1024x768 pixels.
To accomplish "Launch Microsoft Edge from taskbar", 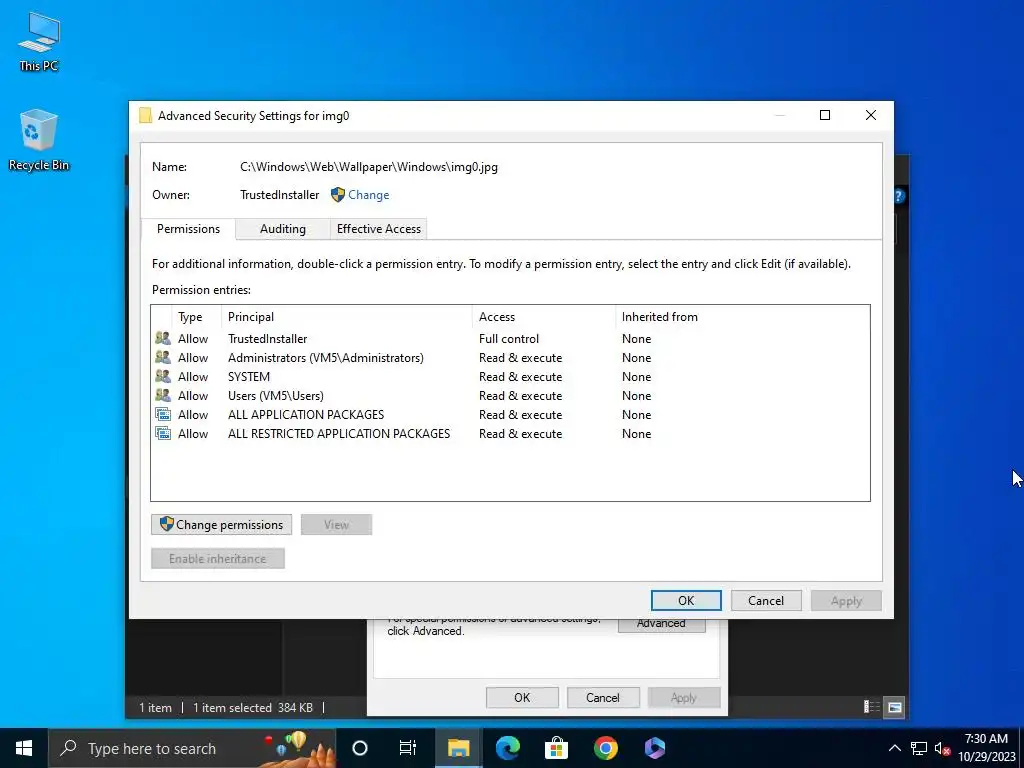I will pyautogui.click(x=507, y=748).
